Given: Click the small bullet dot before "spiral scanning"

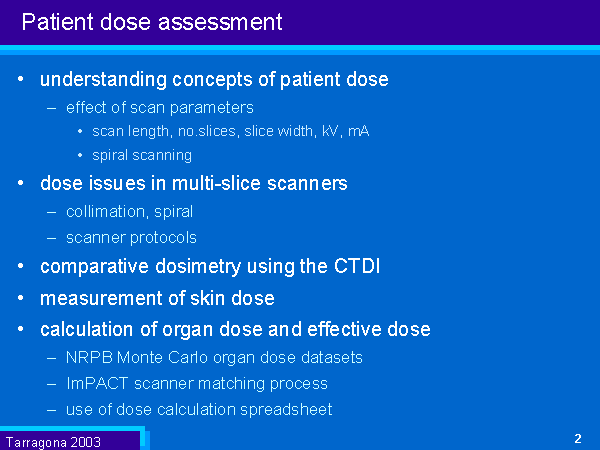Looking at the screenshot, I should coord(81,156).
